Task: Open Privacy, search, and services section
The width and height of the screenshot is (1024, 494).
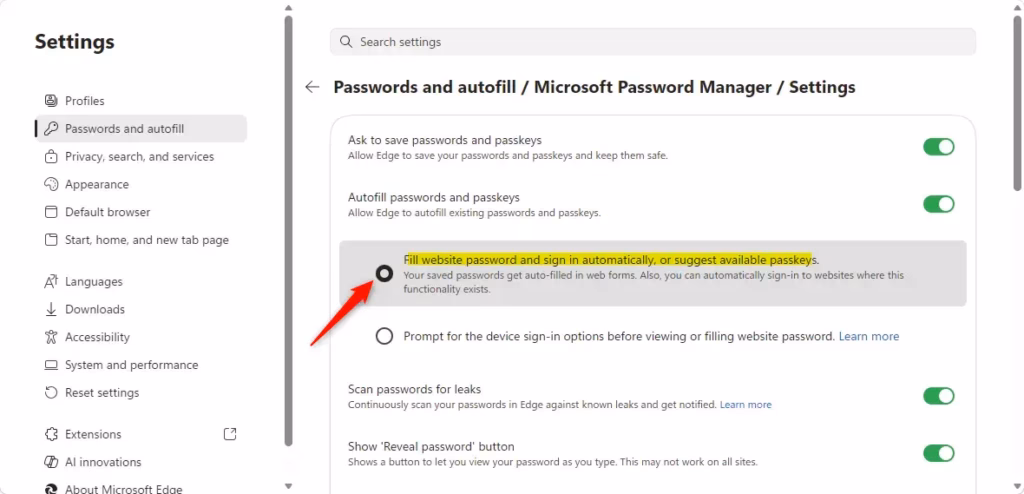Action: [139, 157]
